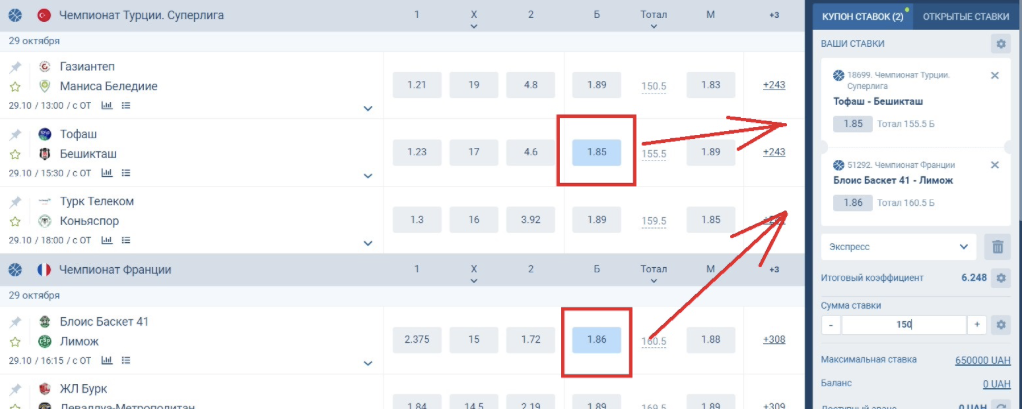Open statistics chart icon for Газиантеп match
Viewport: 1024px width, 412px height.
(x=107, y=105)
